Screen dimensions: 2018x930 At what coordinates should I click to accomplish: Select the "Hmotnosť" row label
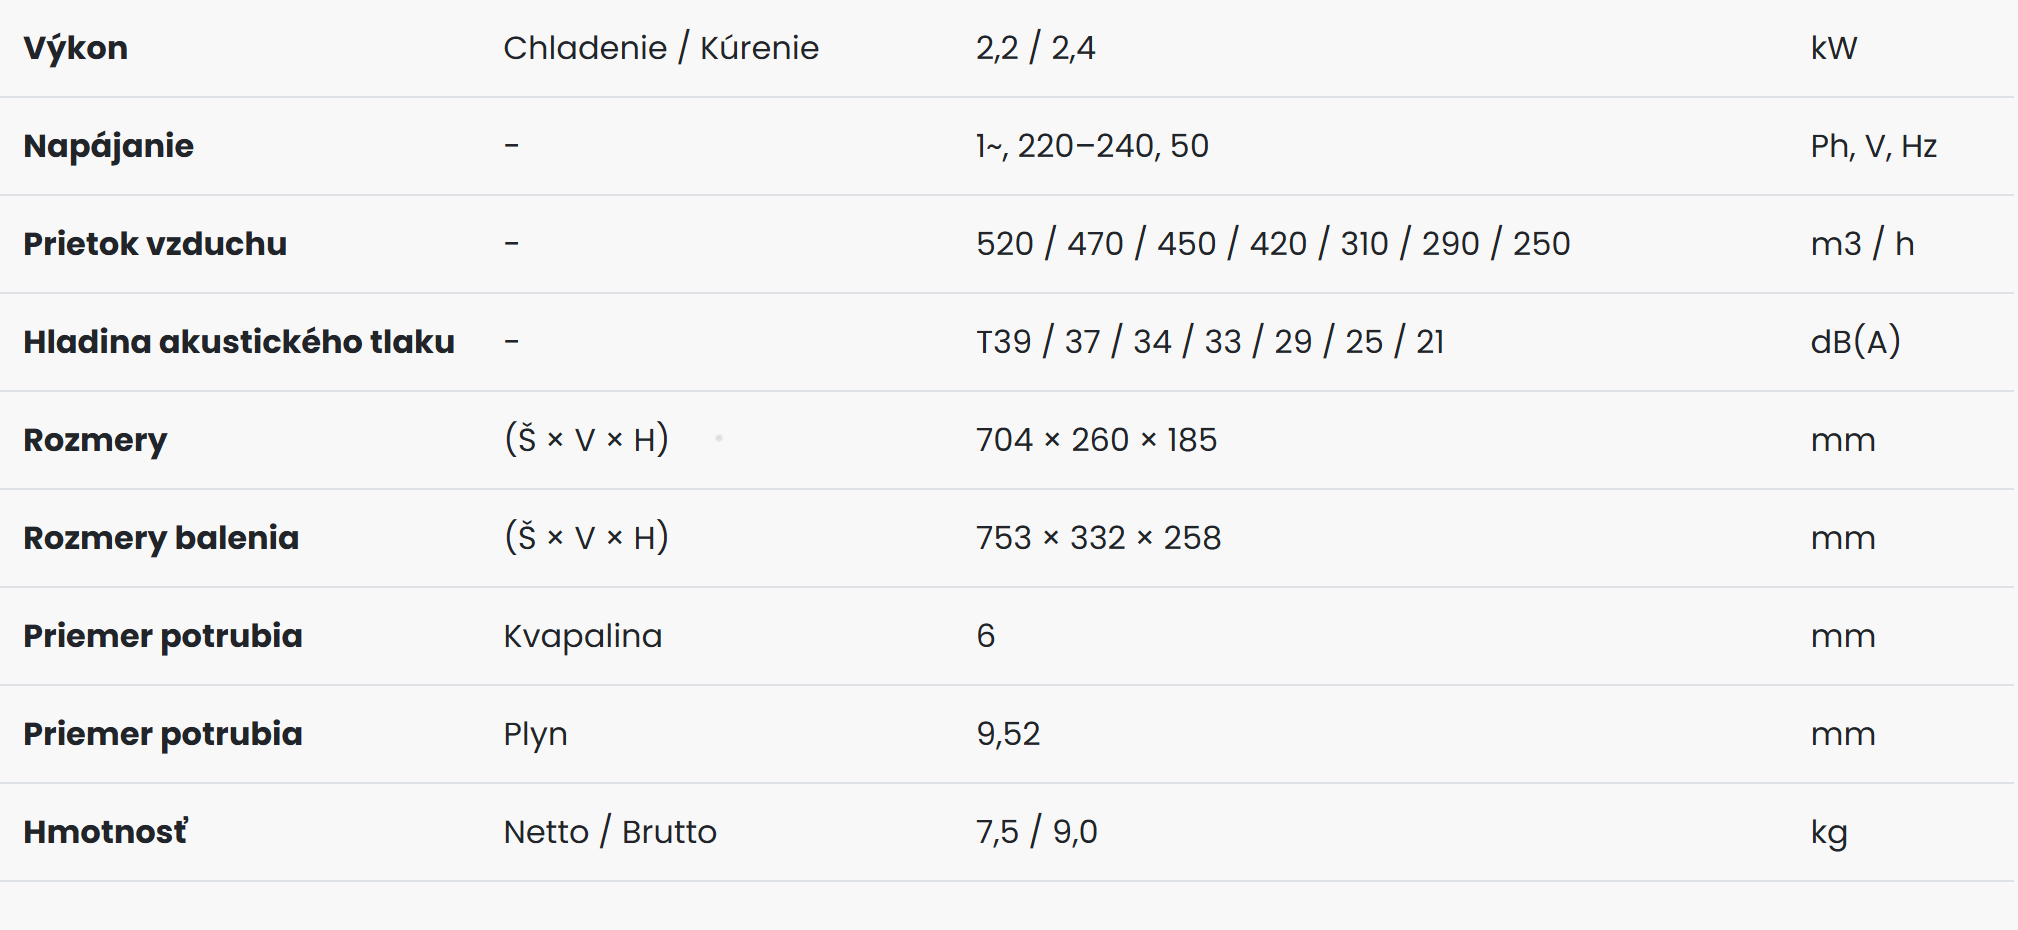coord(105,832)
